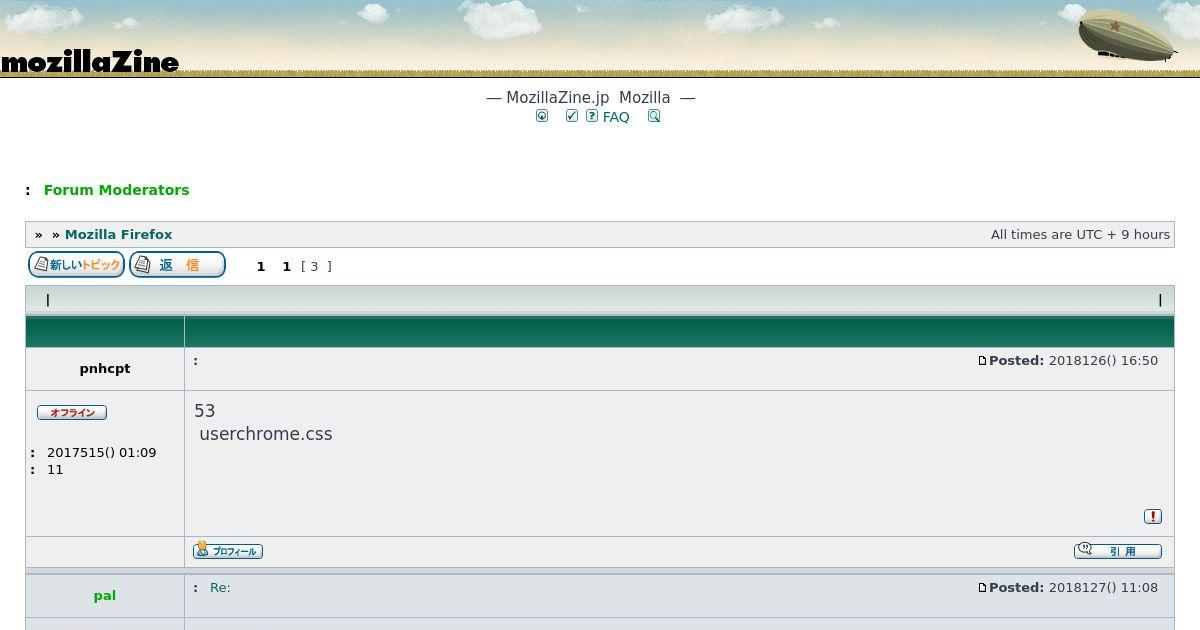Click the question mark FAQ icon

[592, 116]
